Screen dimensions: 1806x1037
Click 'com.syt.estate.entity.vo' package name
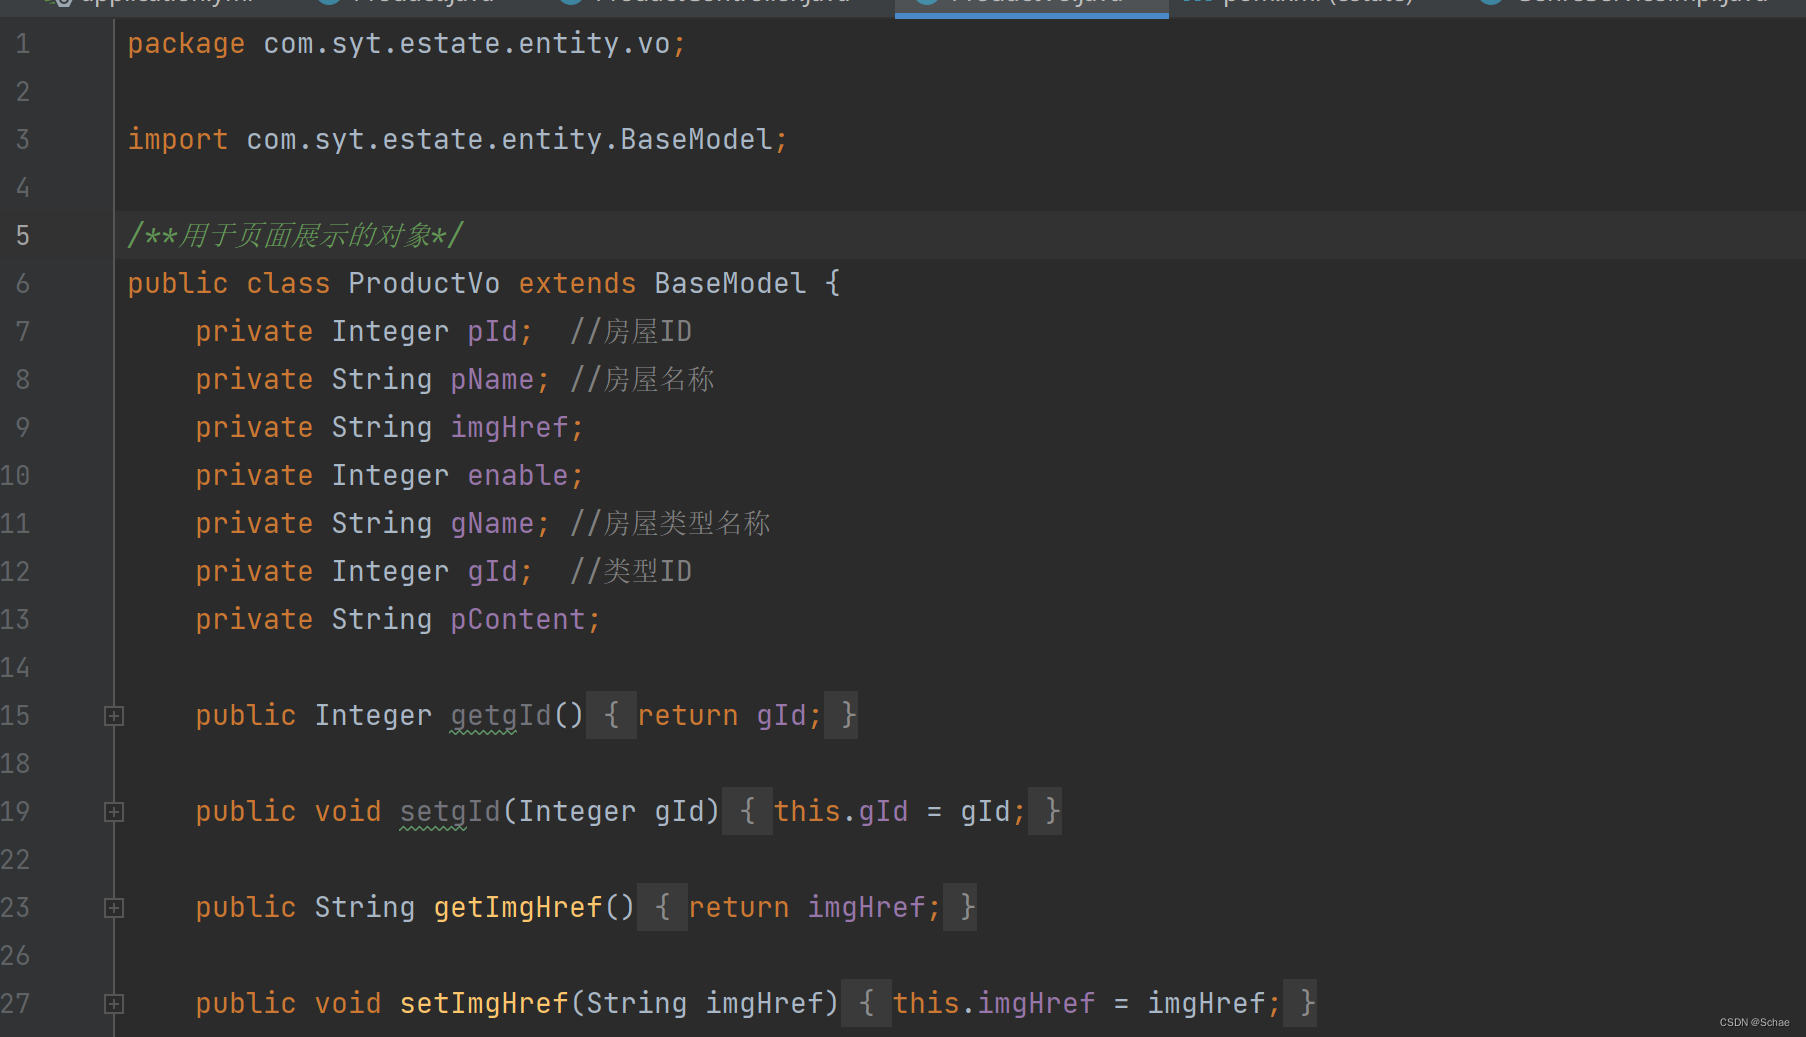[467, 44]
